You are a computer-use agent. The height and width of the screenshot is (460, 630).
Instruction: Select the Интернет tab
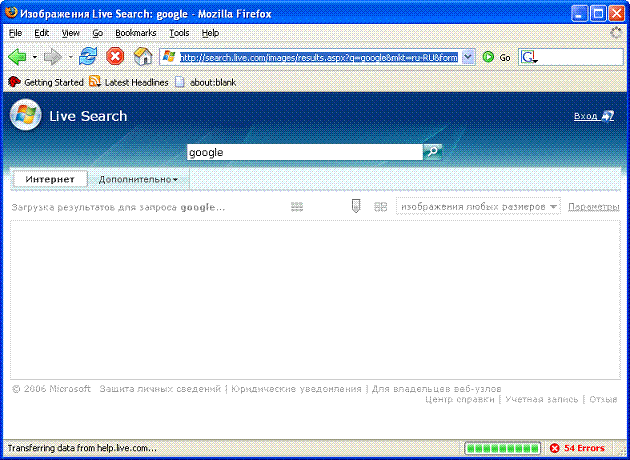pyautogui.click(x=50, y=179)
